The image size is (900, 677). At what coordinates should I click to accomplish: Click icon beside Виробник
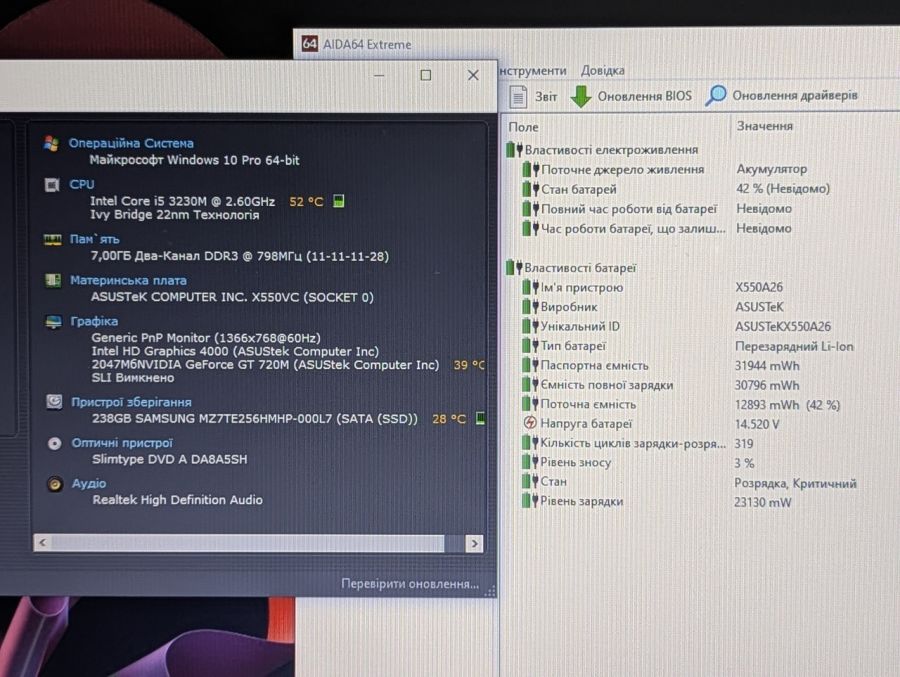(x=531, y=307)
